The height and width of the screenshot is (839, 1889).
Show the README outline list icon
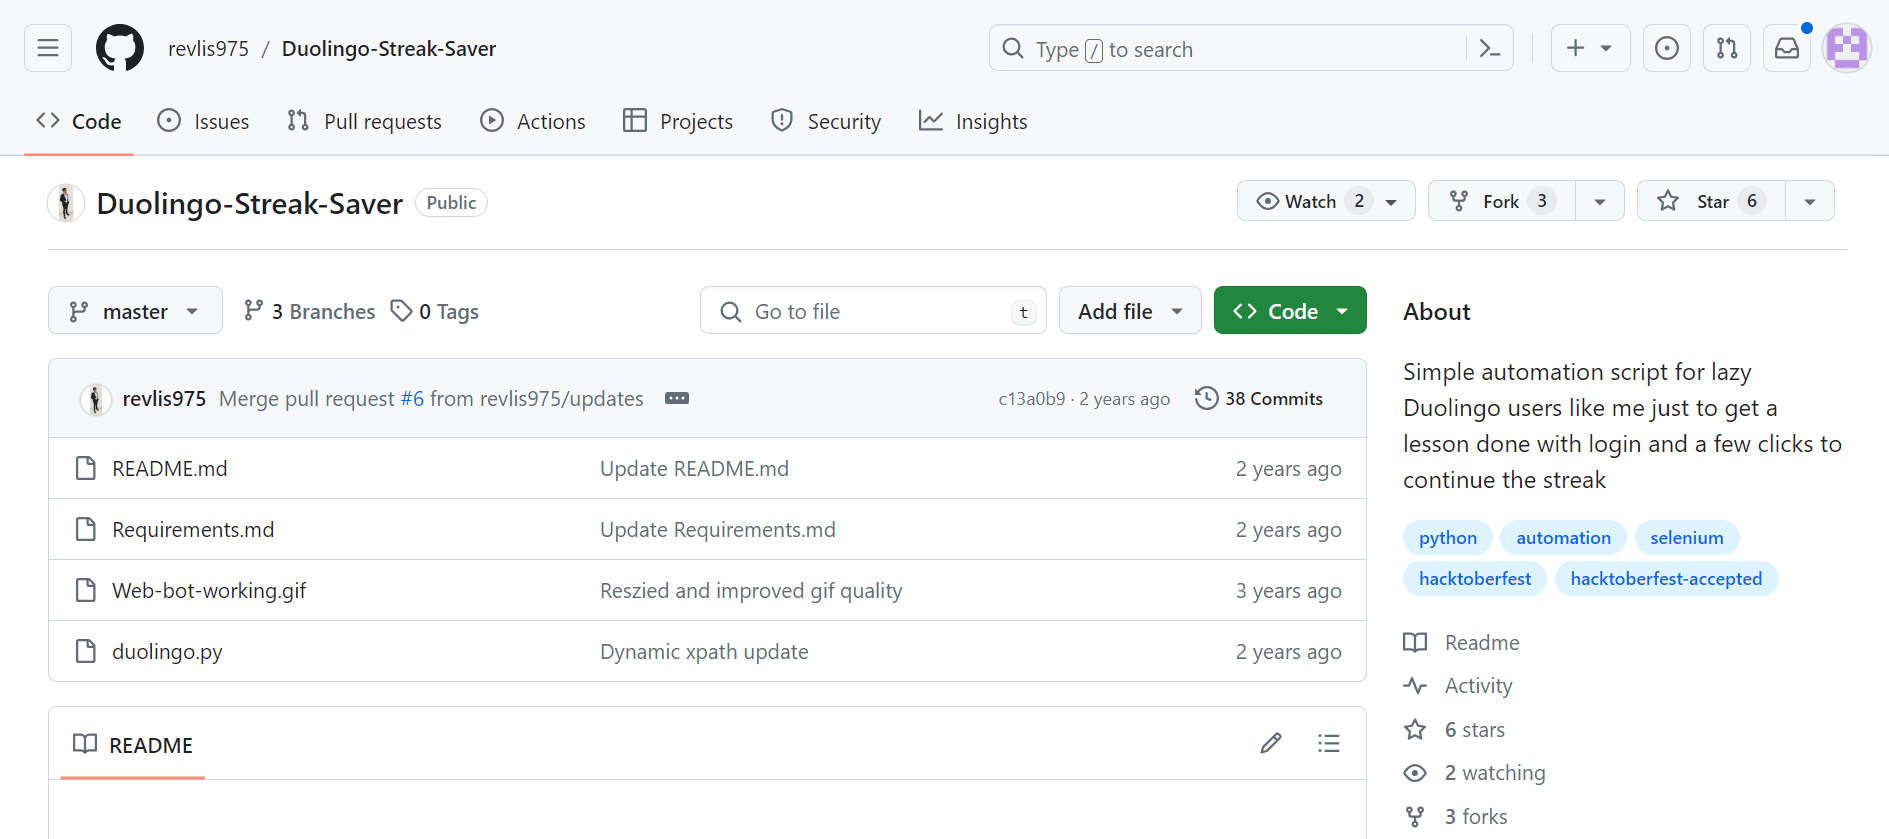pyautogui.click(x=1328, y=743)
